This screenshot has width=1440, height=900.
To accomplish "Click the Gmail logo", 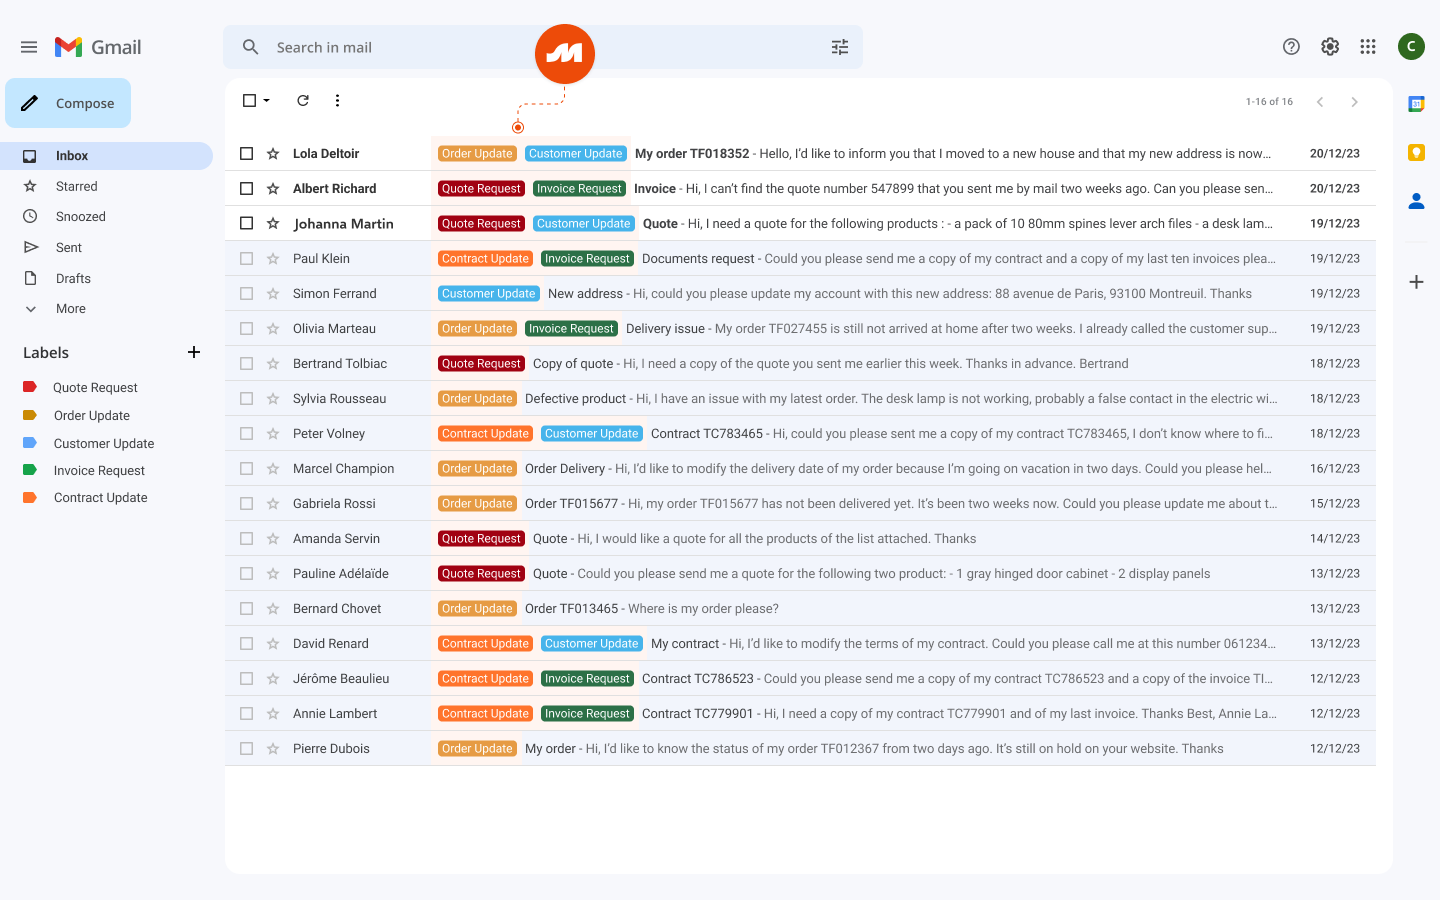I will [x=98, y=47].
